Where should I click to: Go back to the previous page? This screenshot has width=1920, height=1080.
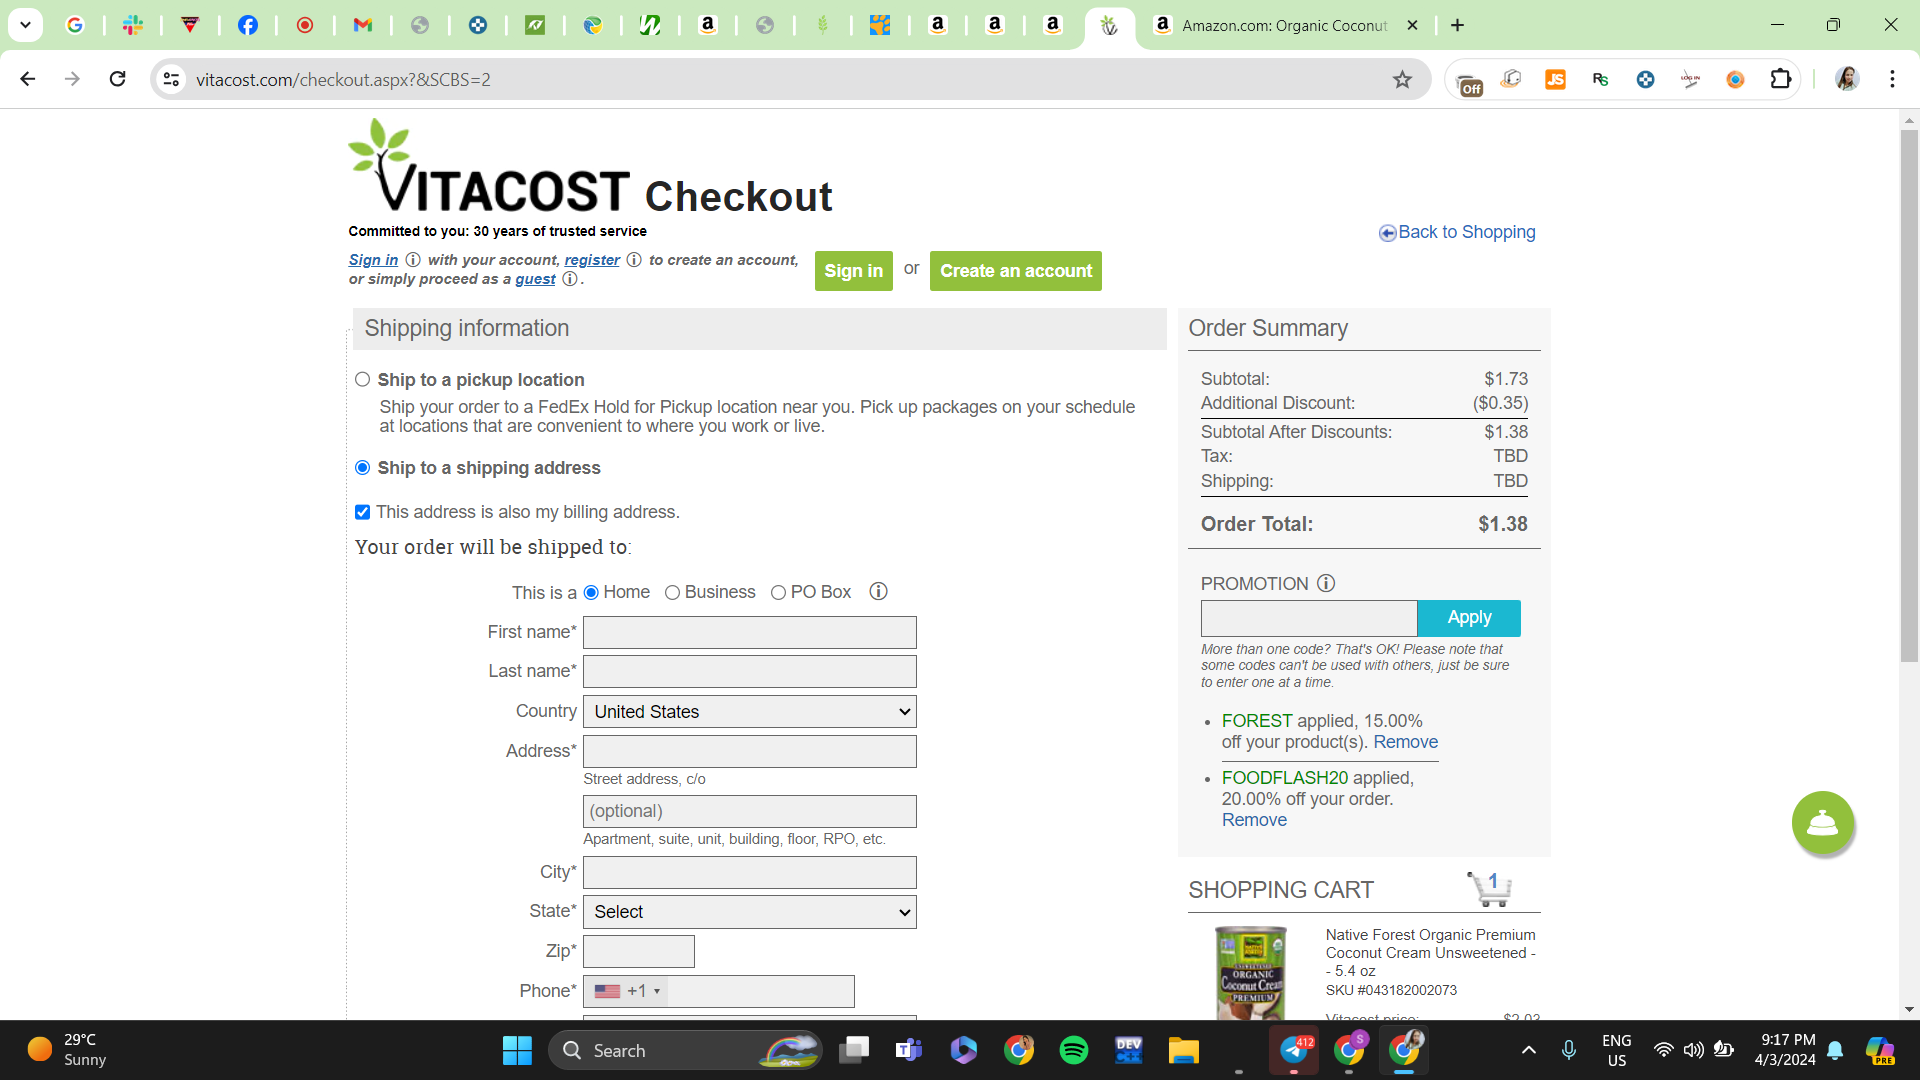click(x=28, y=79)
